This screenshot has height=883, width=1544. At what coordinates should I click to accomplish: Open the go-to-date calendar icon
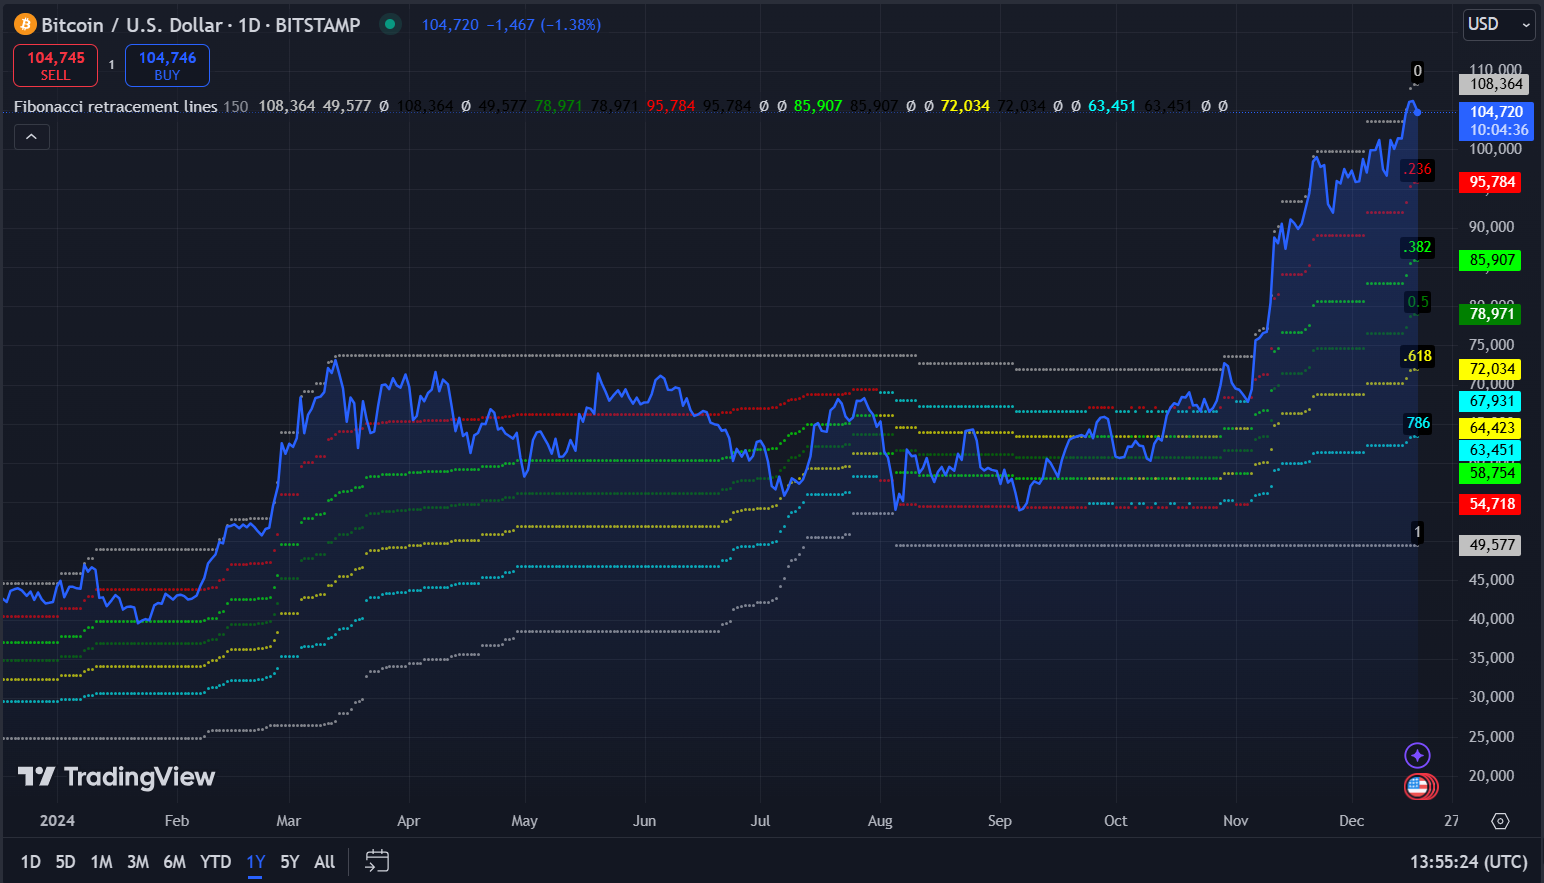click(377, 861)
